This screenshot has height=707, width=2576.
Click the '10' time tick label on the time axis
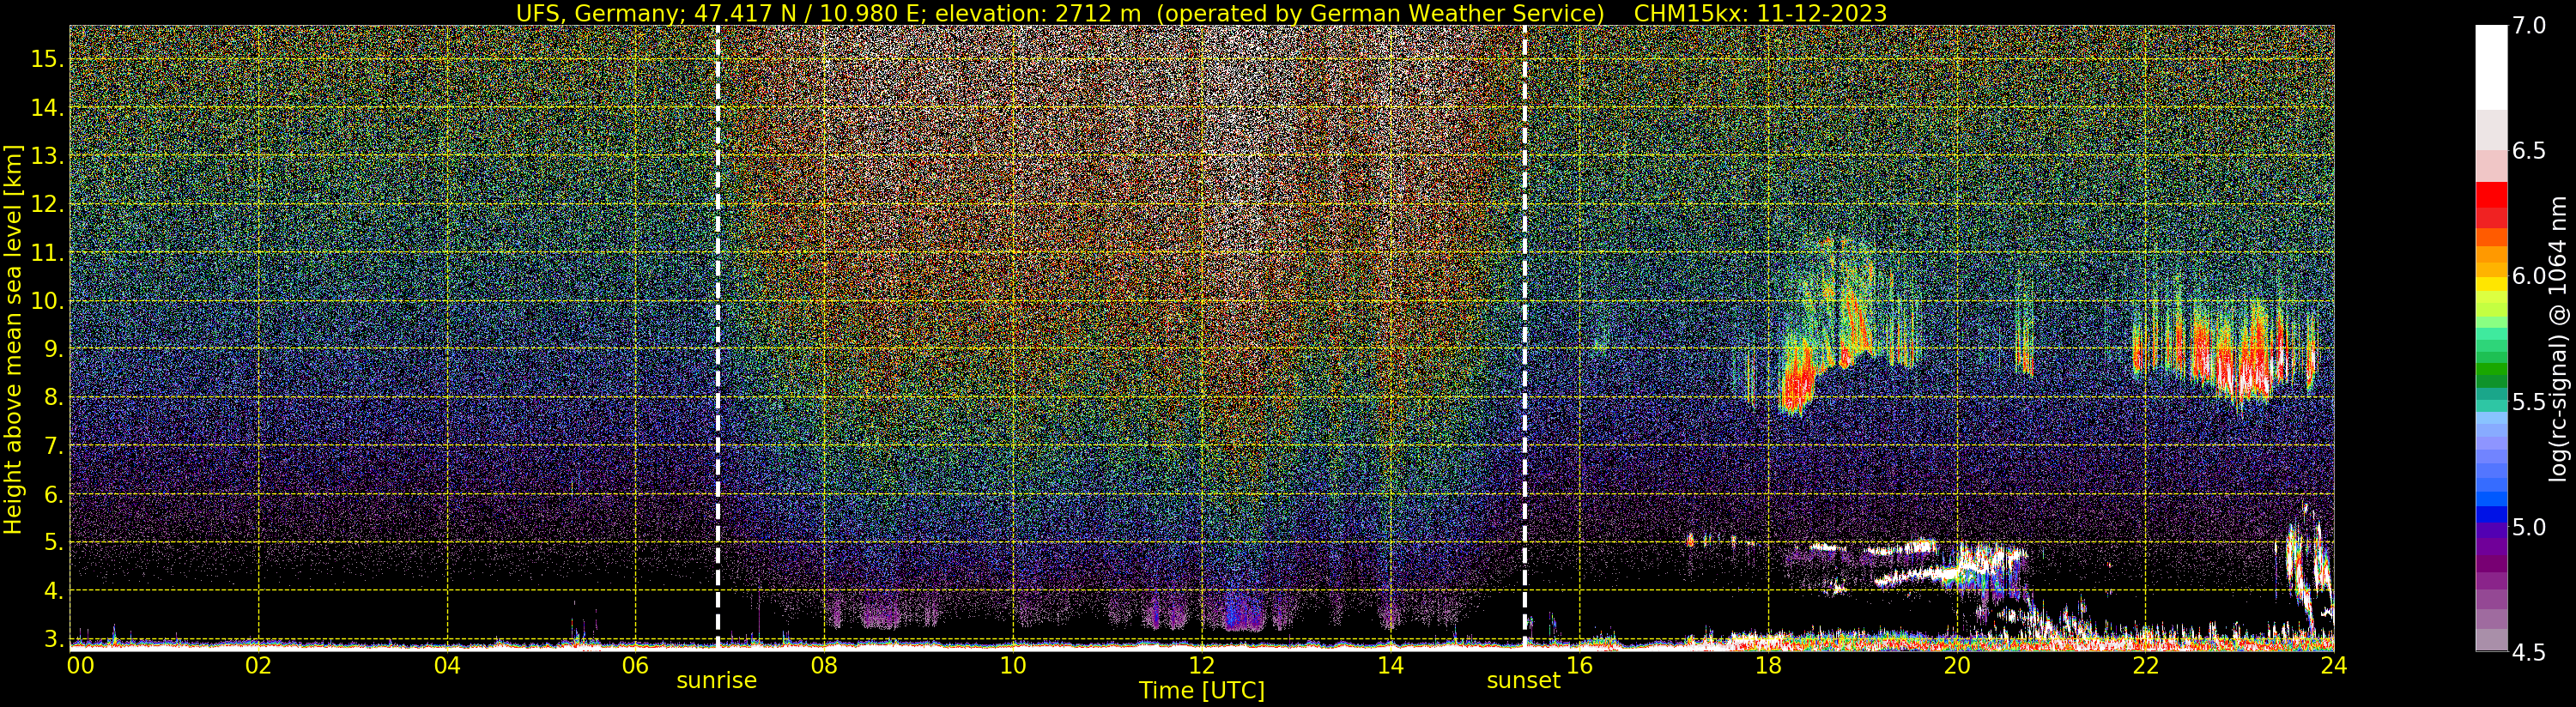1013,665
